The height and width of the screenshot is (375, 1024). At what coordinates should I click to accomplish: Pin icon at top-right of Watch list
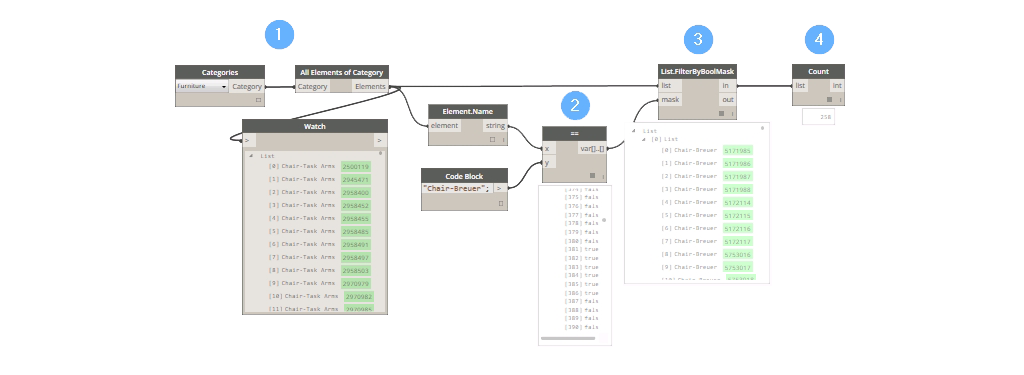click(x=381, y=155)
